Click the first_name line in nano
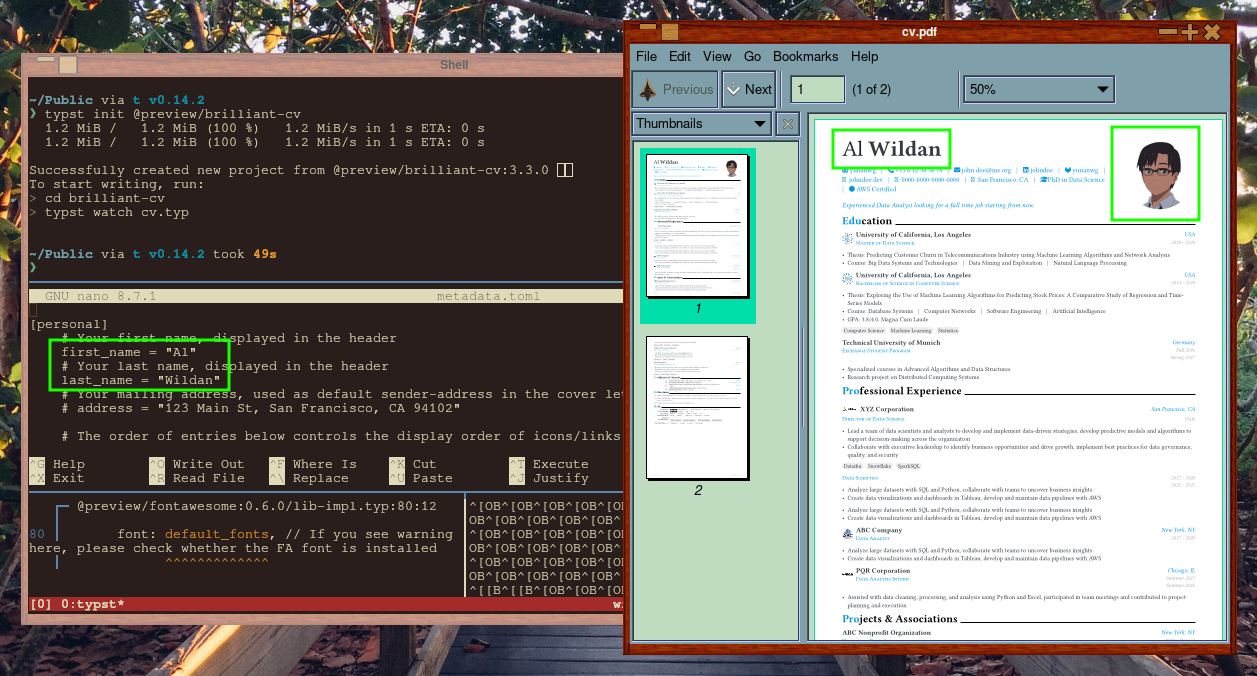This screenshot has width=1257, height=676. 129,352
